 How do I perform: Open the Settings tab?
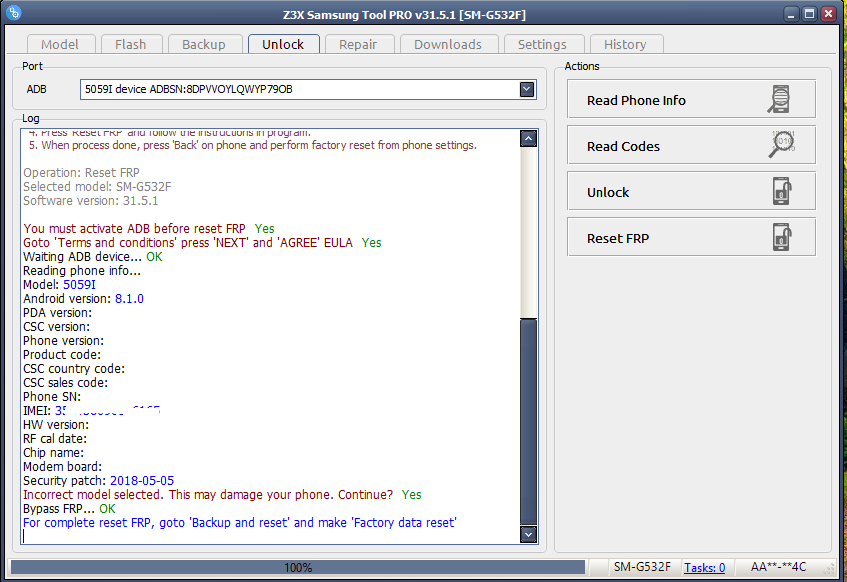pyautogui.click(x=542, y=44)
